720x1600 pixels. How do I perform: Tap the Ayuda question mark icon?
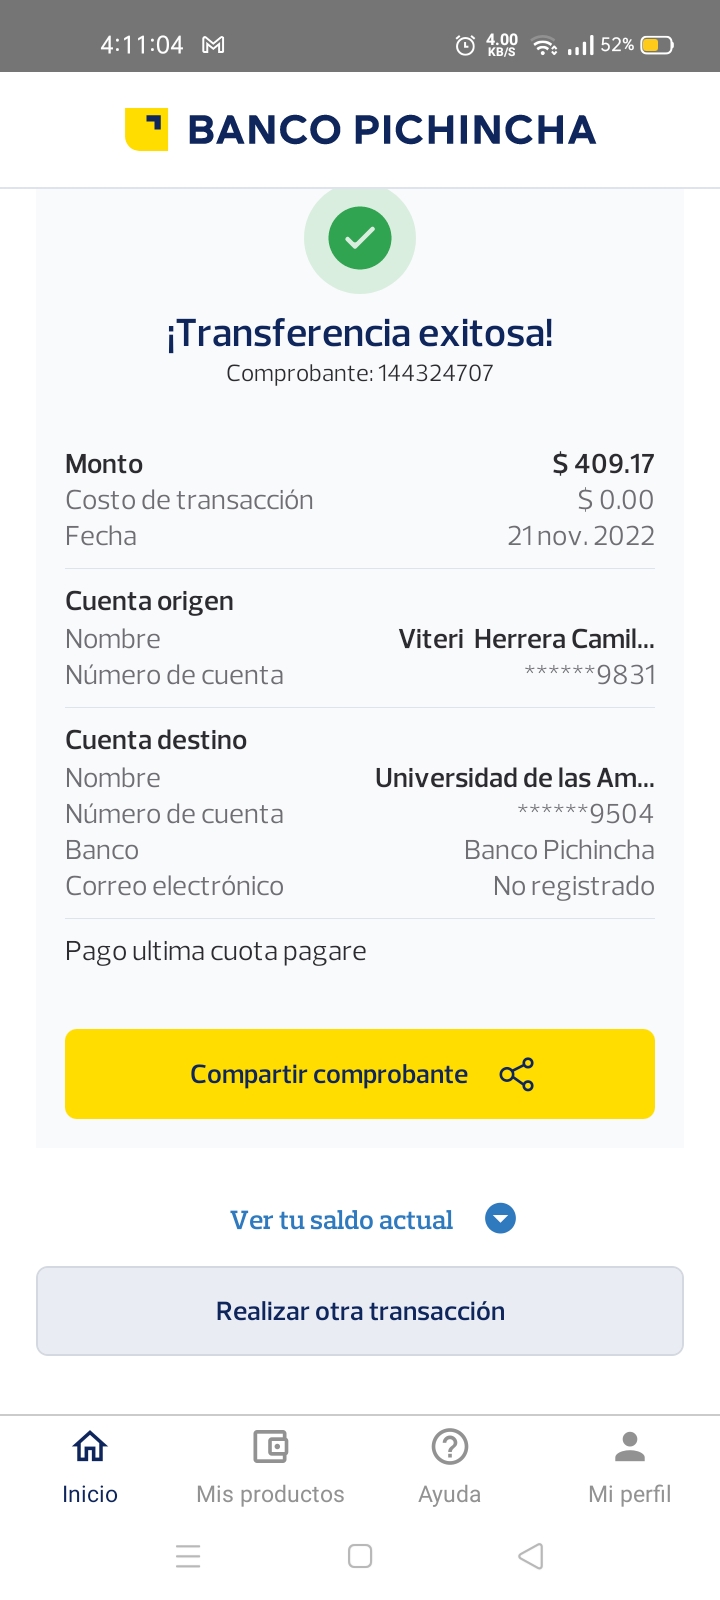[450, 1446]
